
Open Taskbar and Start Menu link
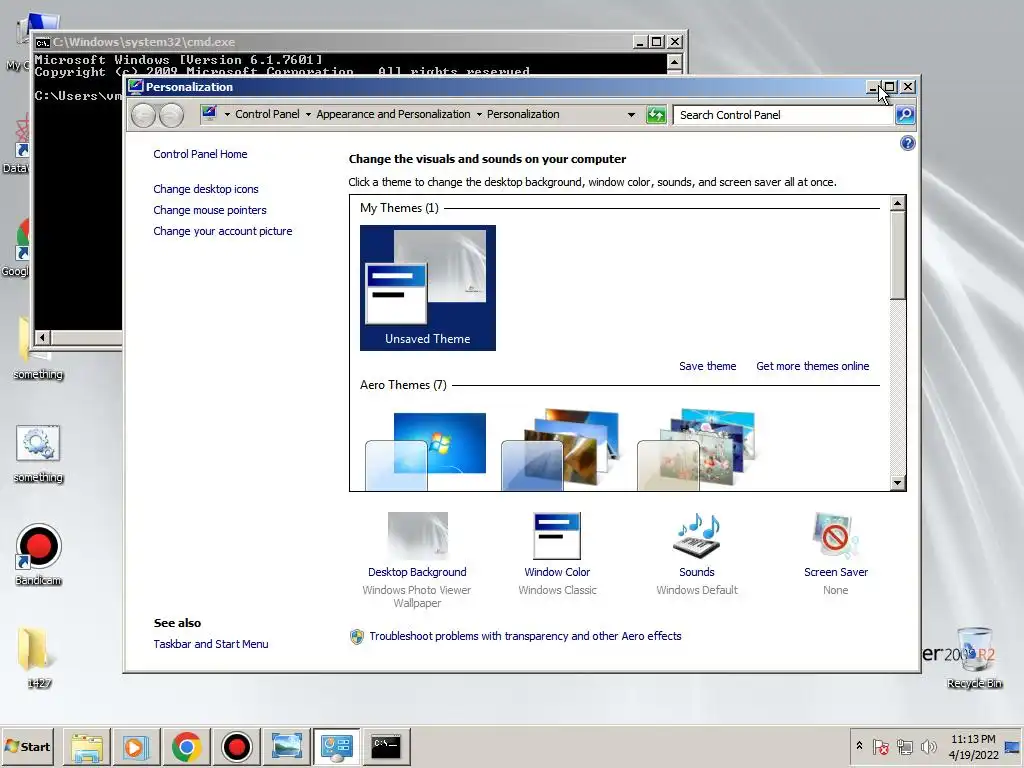[x=211, y=644]
